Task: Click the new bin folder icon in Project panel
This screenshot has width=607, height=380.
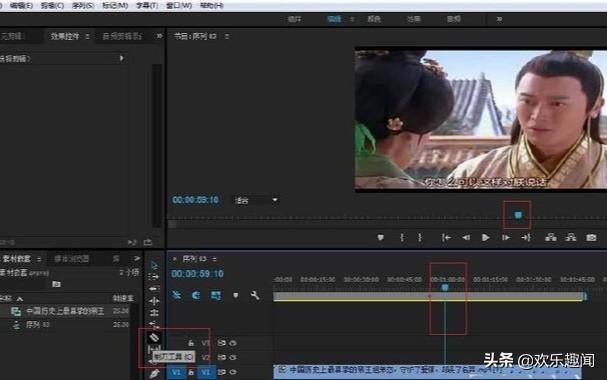Action: [x=57, y=284]
